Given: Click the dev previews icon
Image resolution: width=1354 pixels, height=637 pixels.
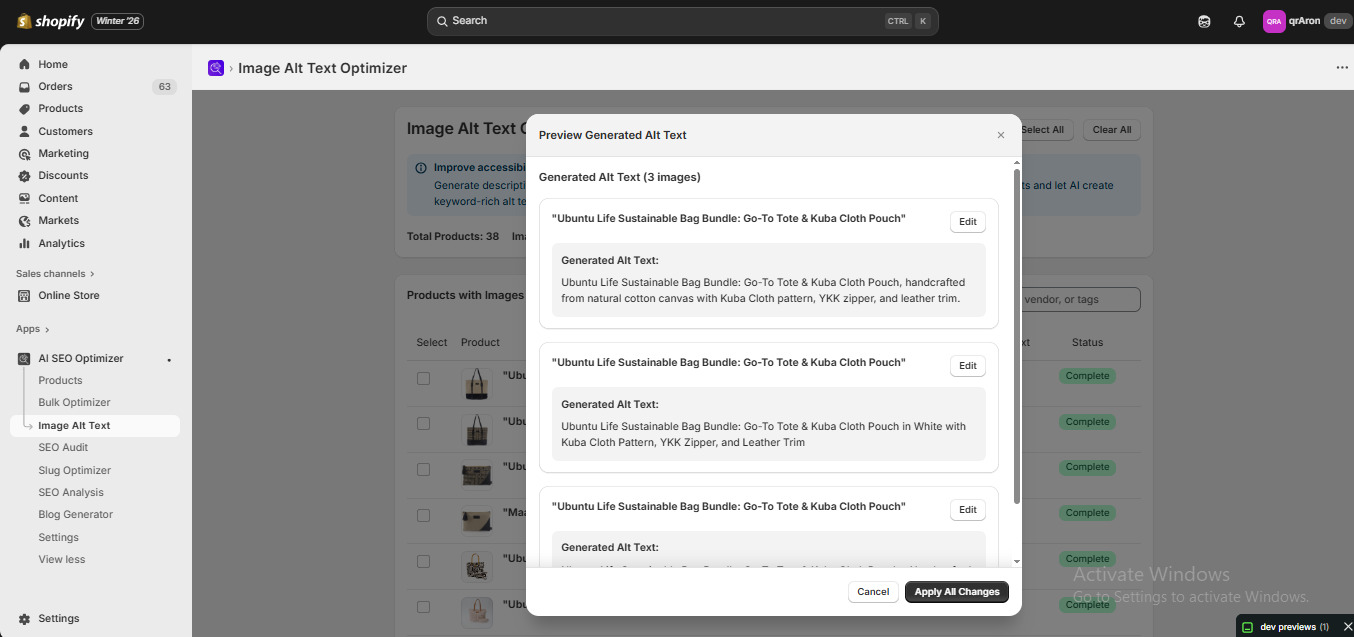Looking at the screenshot, I should 1247,627.
